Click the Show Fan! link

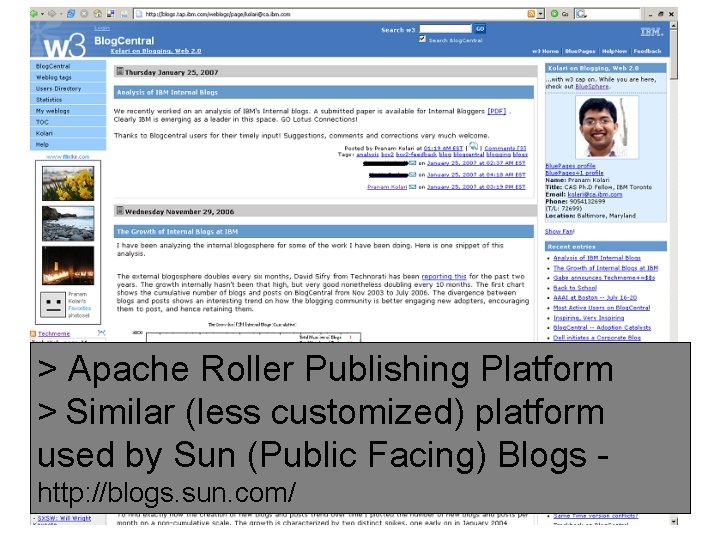point(559,231)
